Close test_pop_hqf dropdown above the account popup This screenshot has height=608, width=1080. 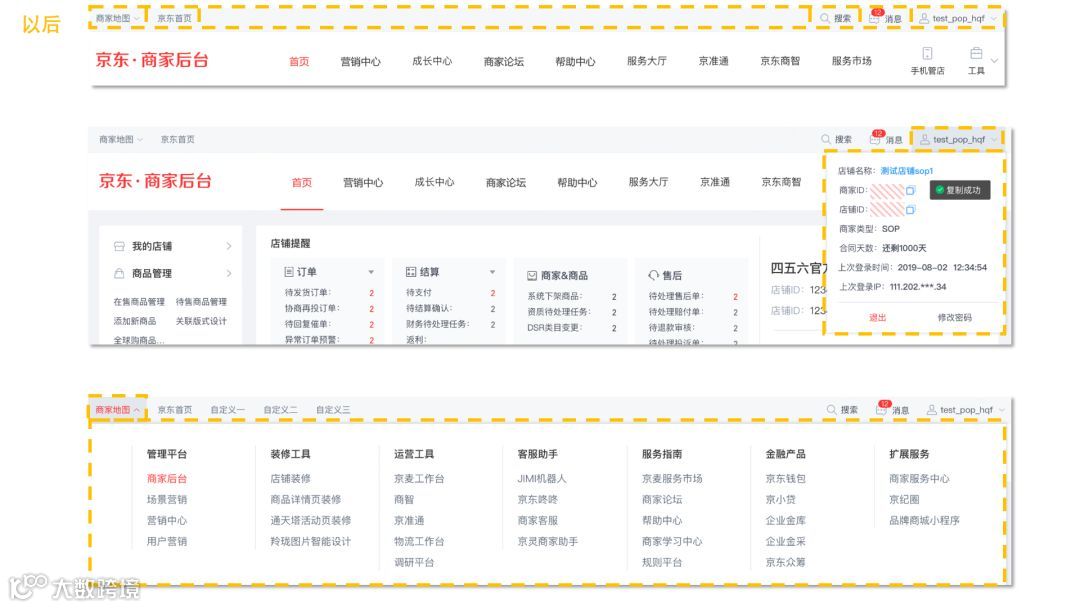click(995, 140)
